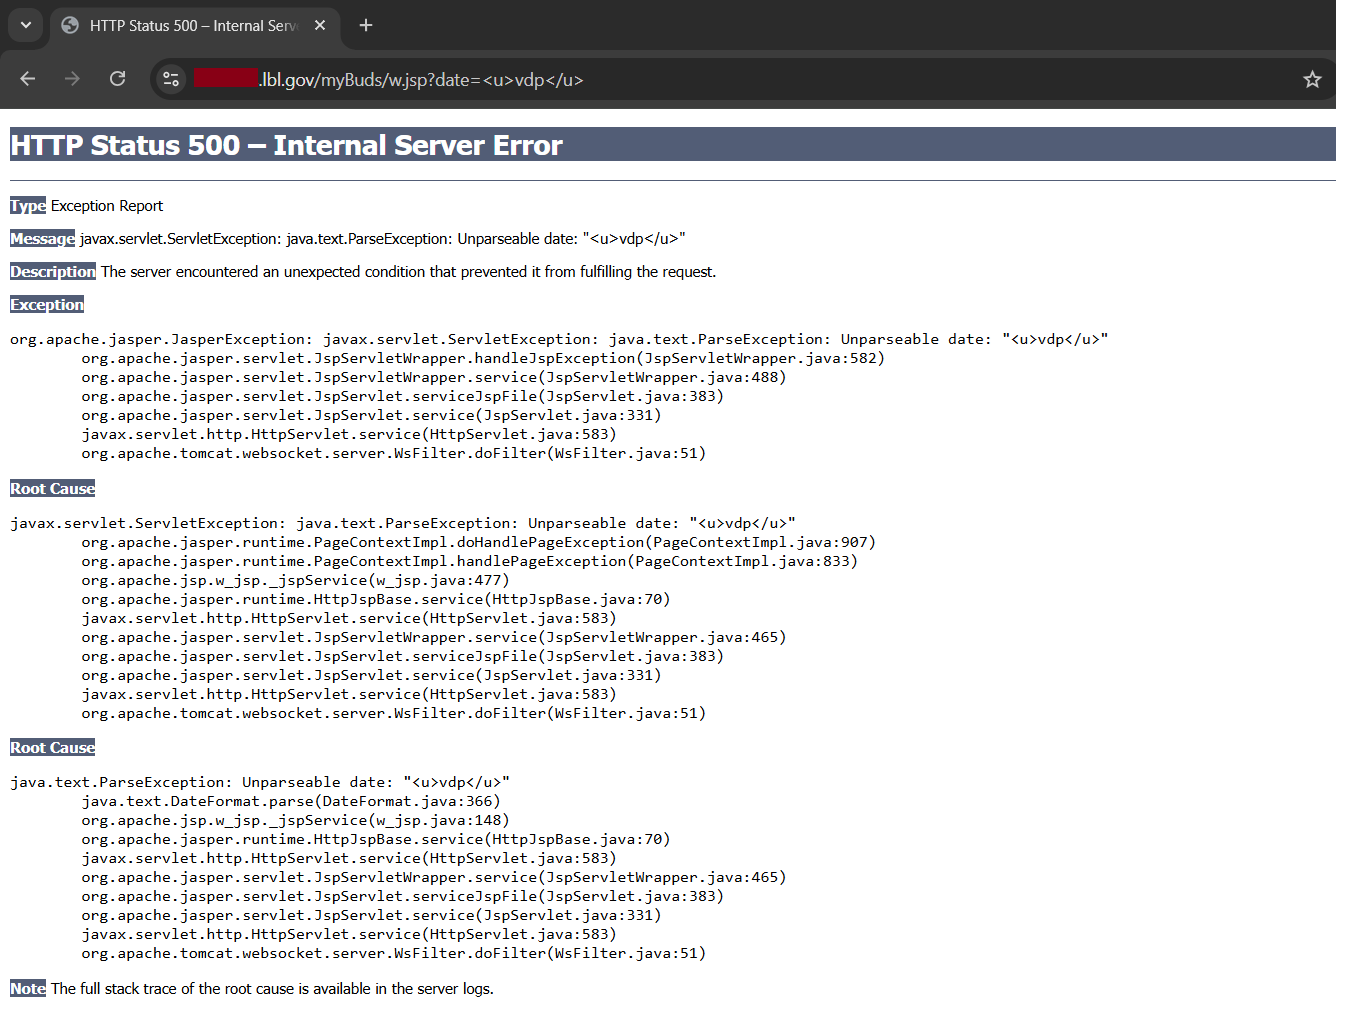The image size is (1355, 1010).
Task: Select the first Root Cause heading
Action: tap(52, 488)
